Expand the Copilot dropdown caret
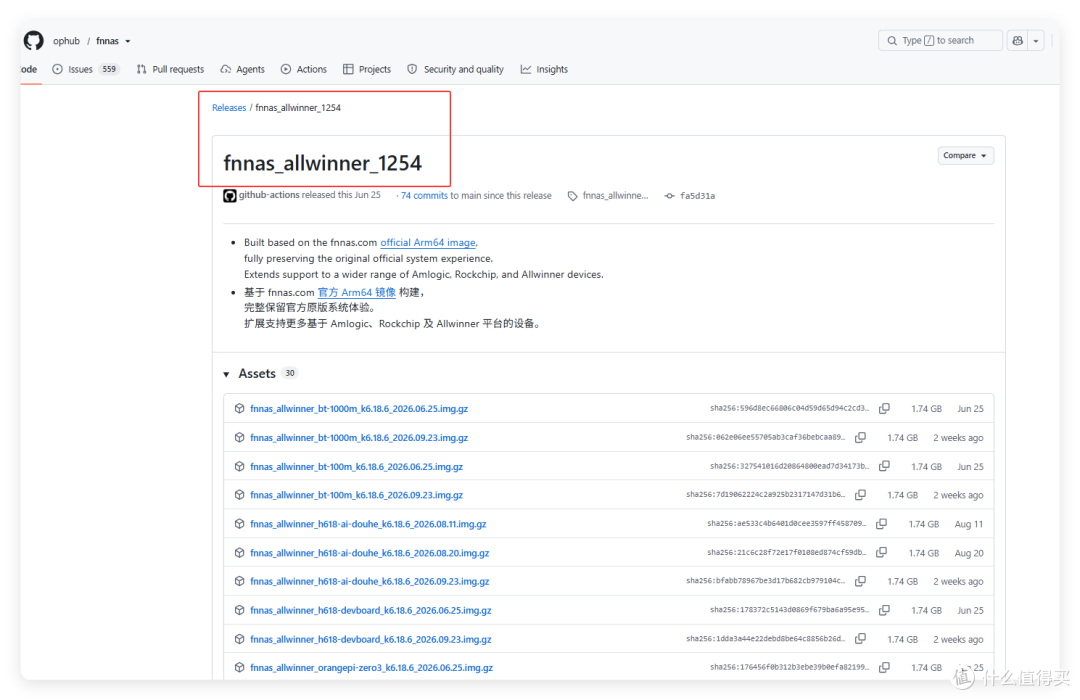 (1036, 41)
